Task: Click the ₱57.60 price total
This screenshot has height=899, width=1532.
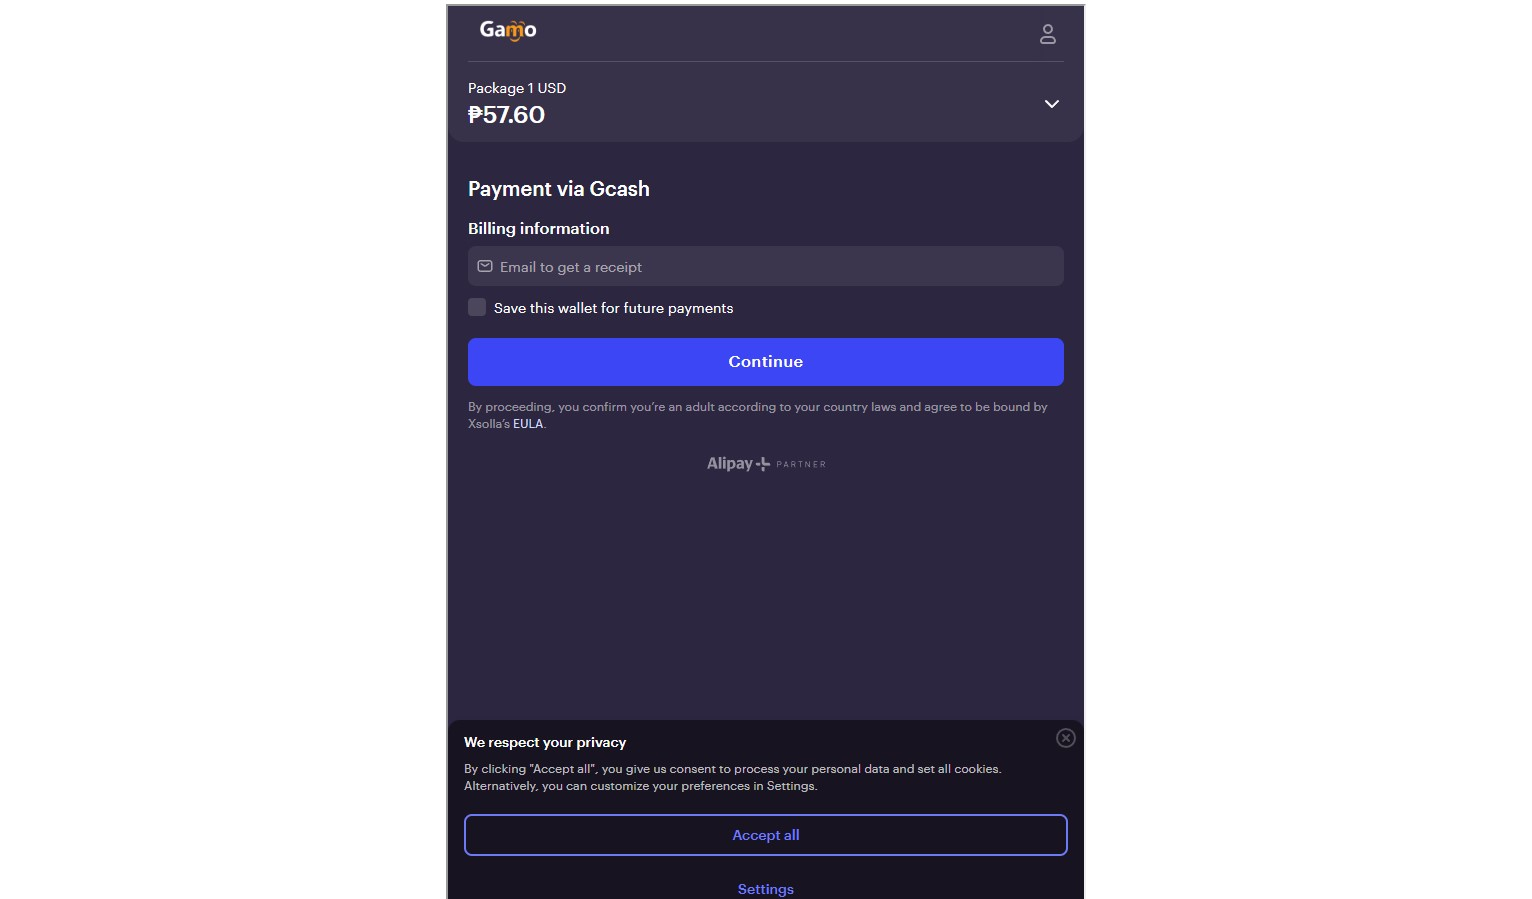Action: (506, 115)
